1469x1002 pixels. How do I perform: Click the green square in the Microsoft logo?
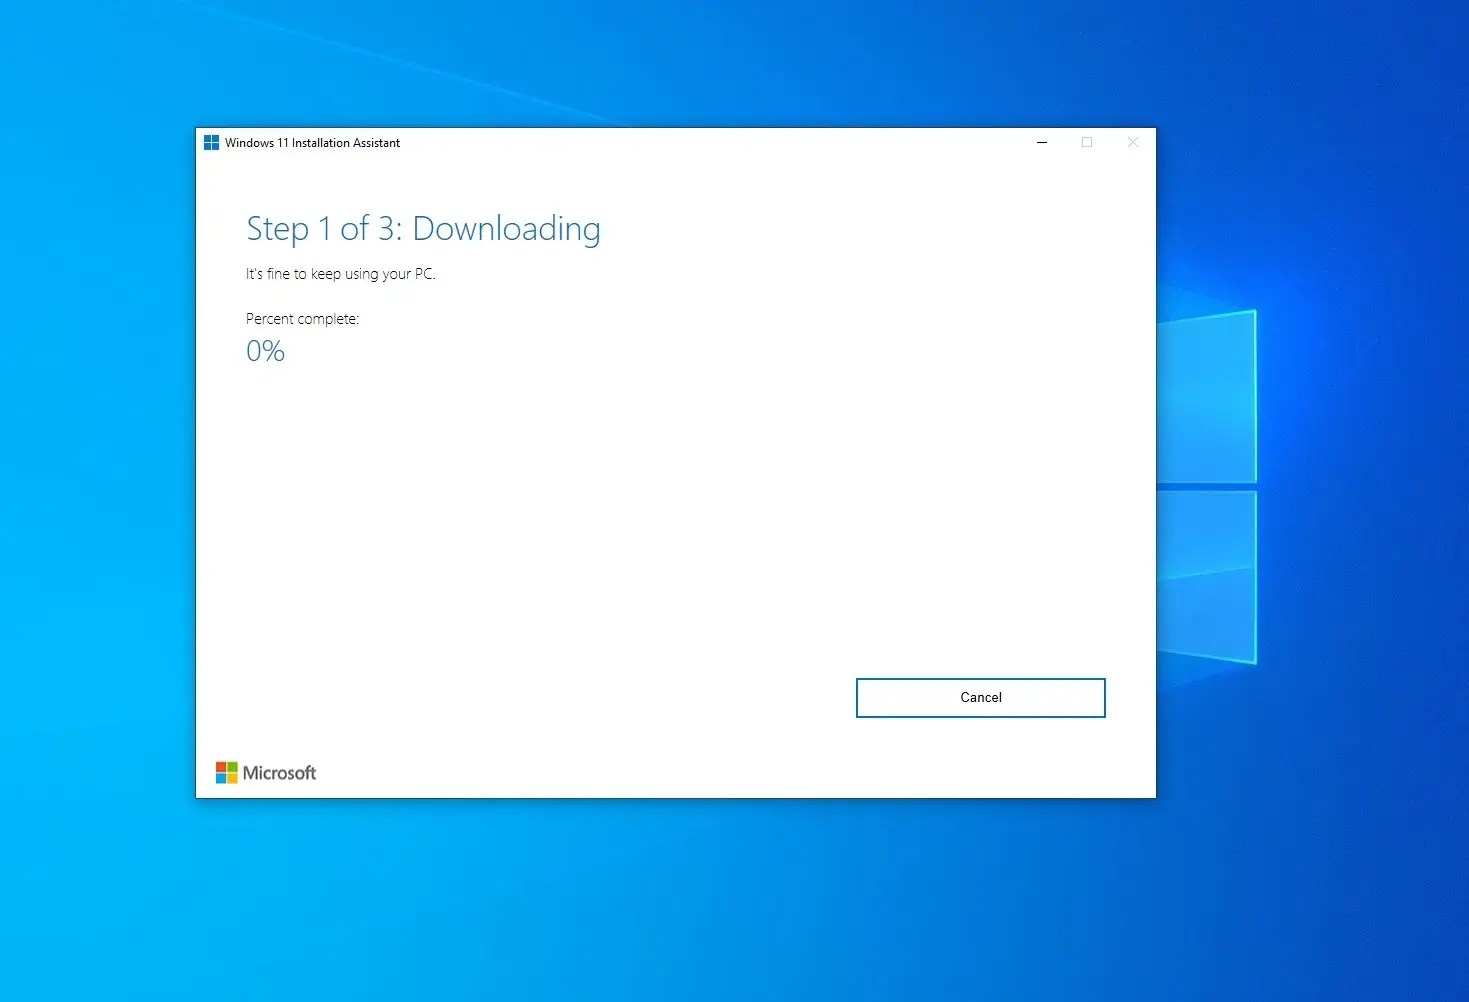point(231,765)
